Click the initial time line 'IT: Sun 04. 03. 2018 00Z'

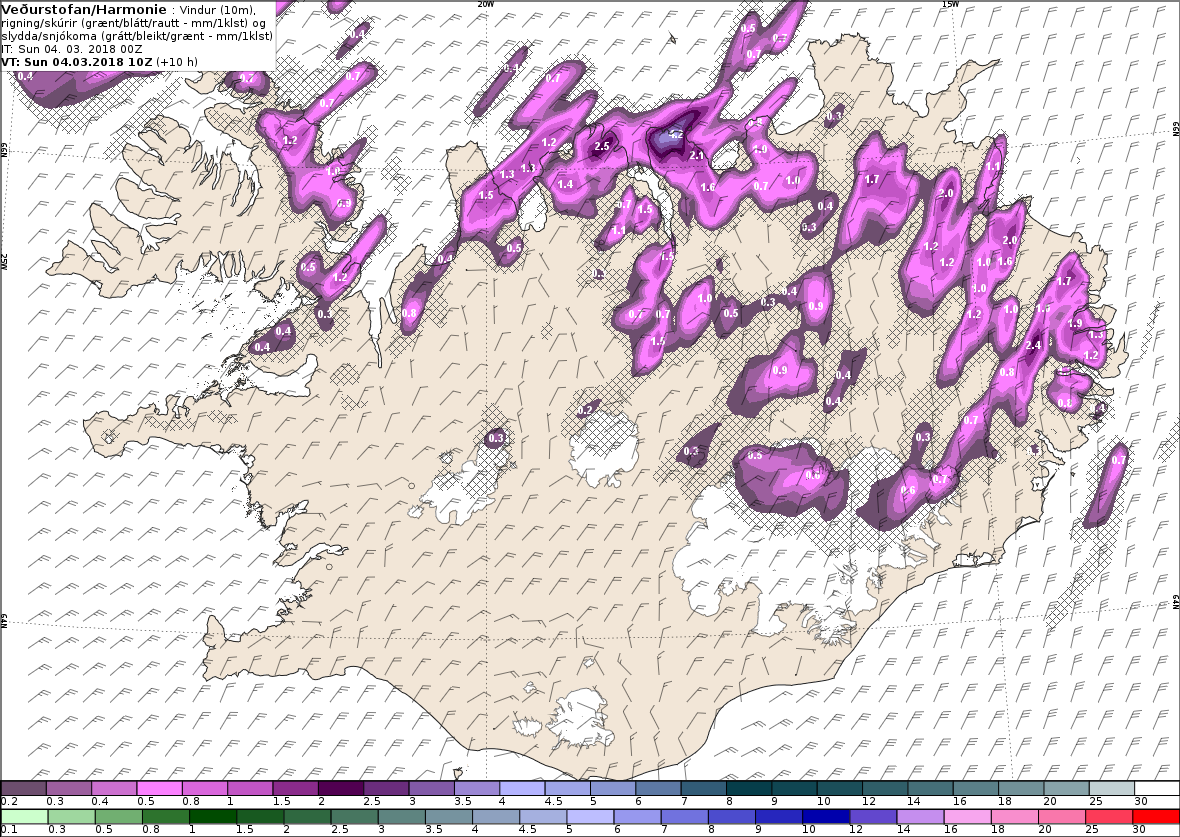click(71, 49)
